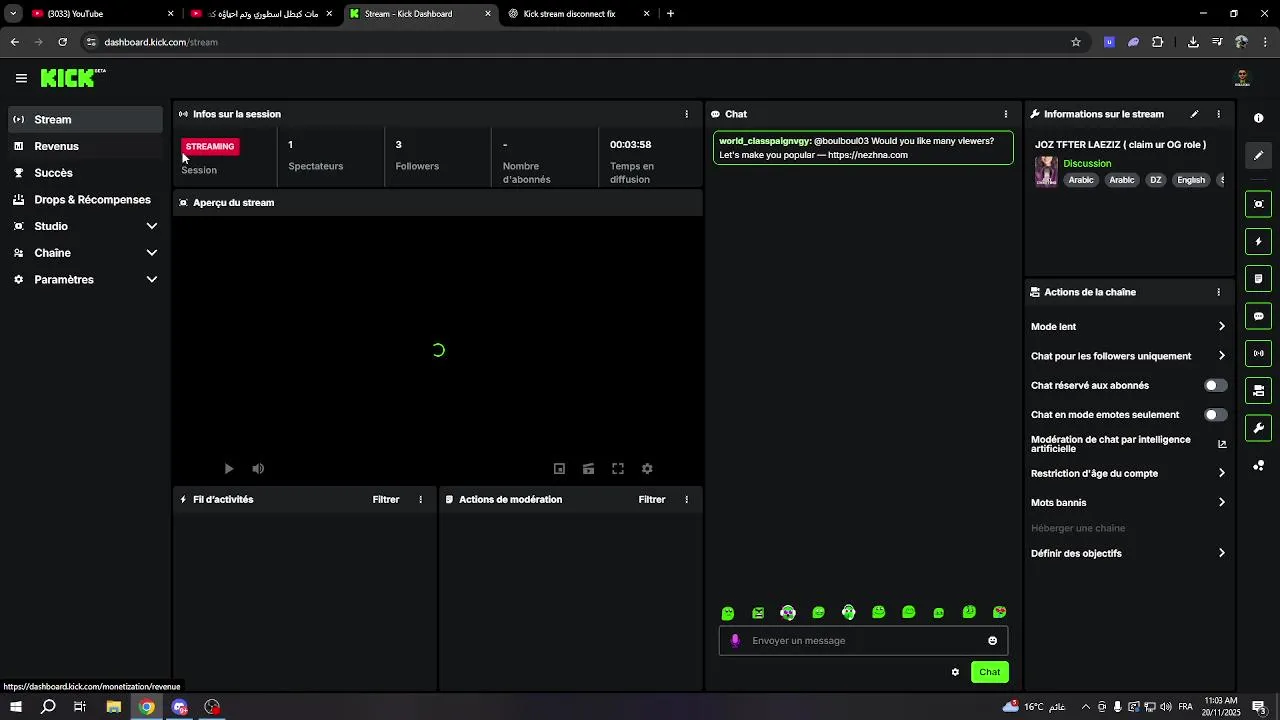
Task: Enter fullscreen in stream preview
Action: [618, 468]
